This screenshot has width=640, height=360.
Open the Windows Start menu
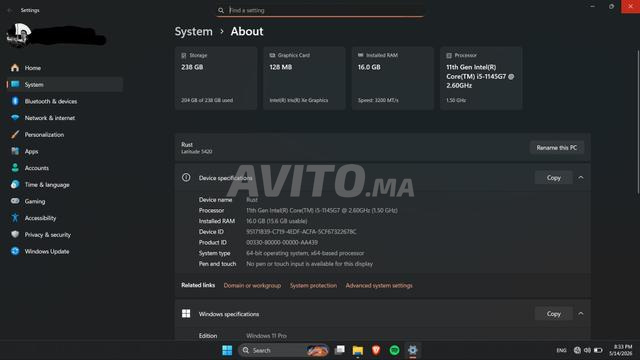pos(227,350)
